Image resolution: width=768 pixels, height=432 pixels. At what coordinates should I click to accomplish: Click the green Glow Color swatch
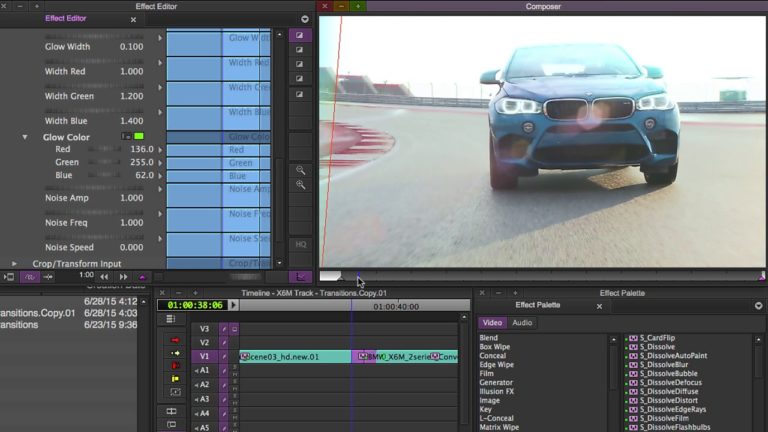tap(139, 136)
